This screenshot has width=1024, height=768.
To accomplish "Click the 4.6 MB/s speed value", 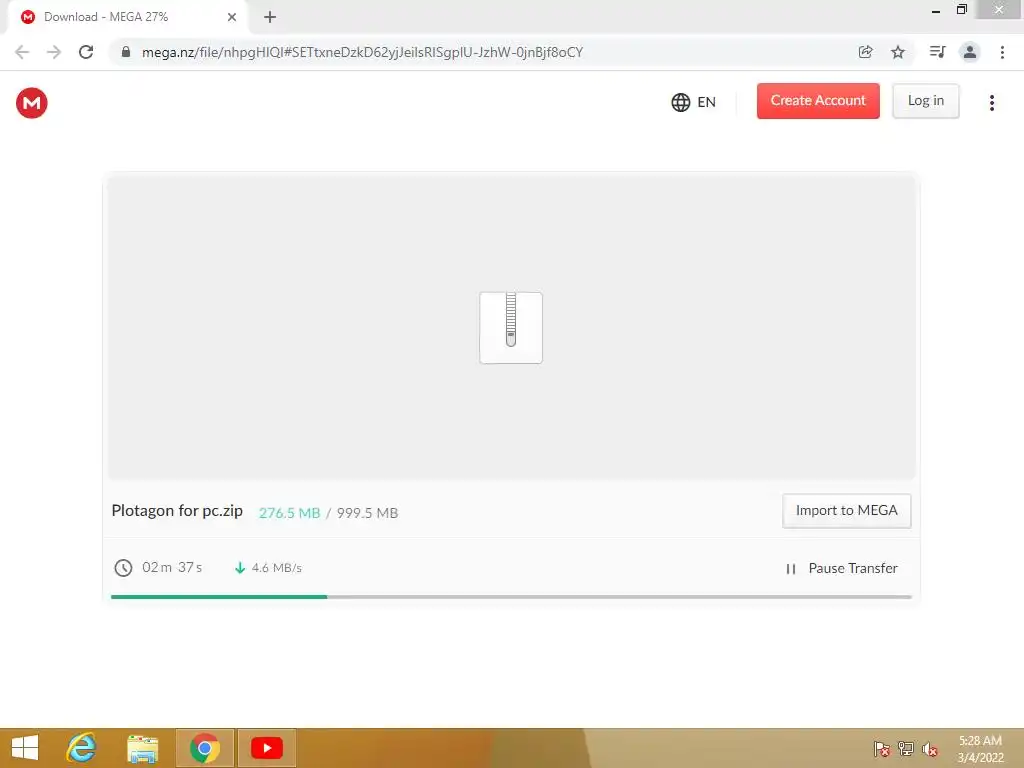I will pyautogui.click(x=277, y=568).
